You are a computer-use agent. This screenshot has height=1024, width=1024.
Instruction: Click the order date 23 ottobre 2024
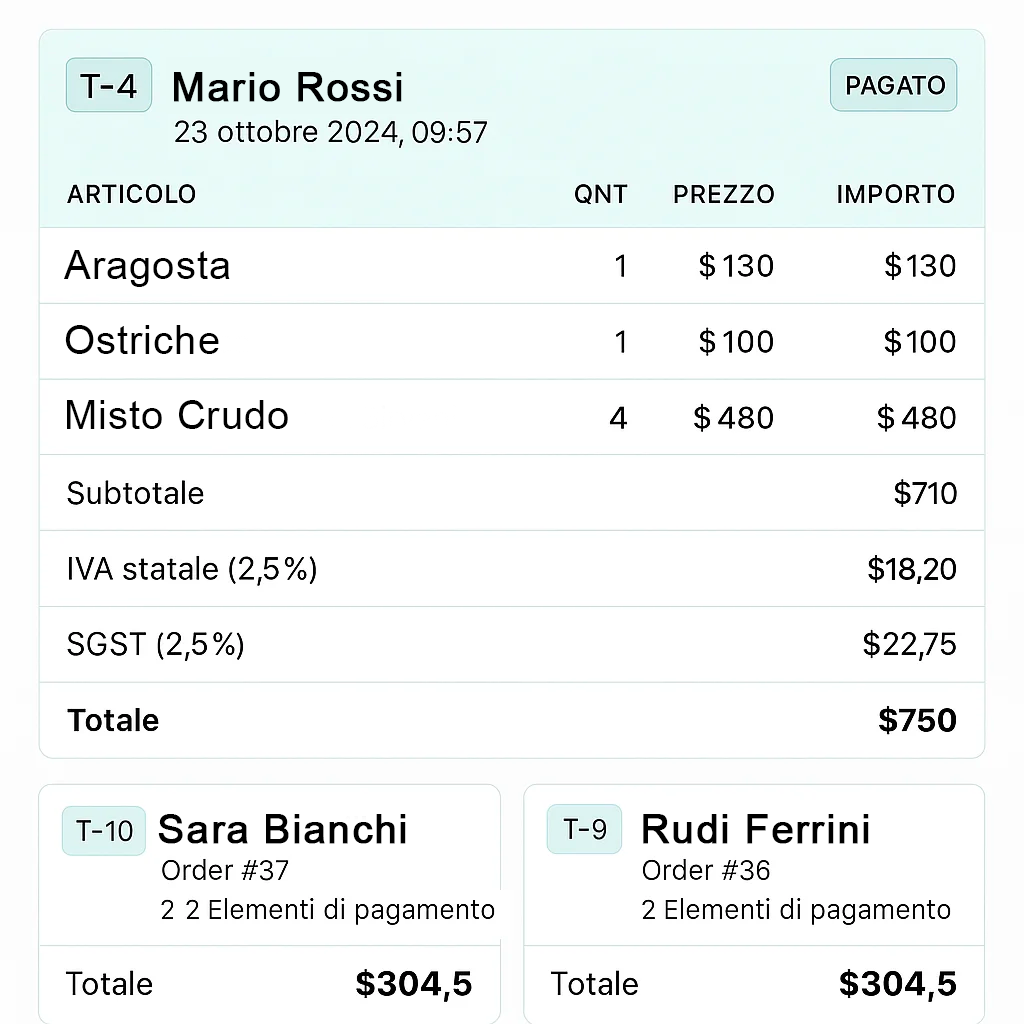[331, 132]
